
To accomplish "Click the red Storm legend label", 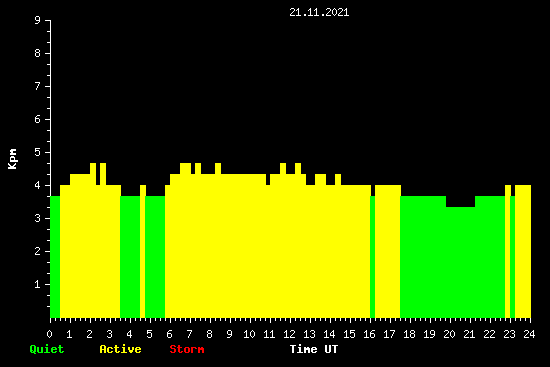I will point(187,349).
